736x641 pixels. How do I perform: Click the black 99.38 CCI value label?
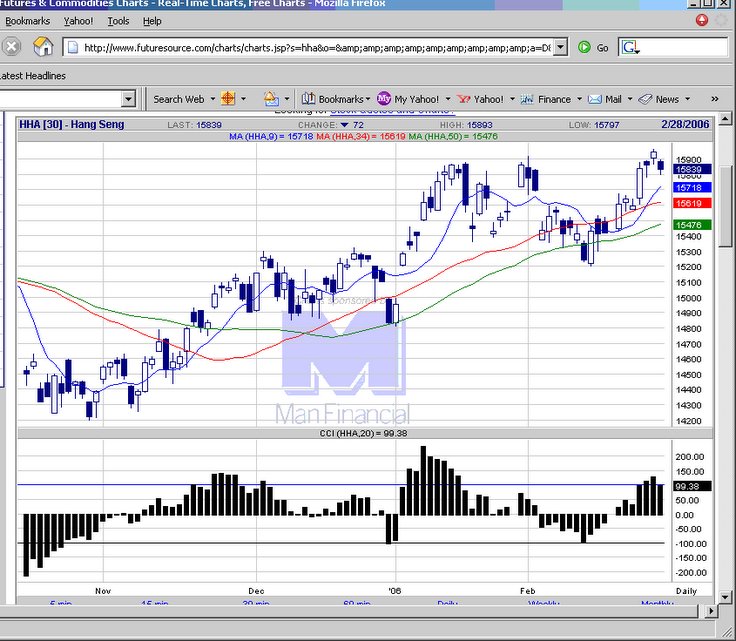click(x=692, y=486)
